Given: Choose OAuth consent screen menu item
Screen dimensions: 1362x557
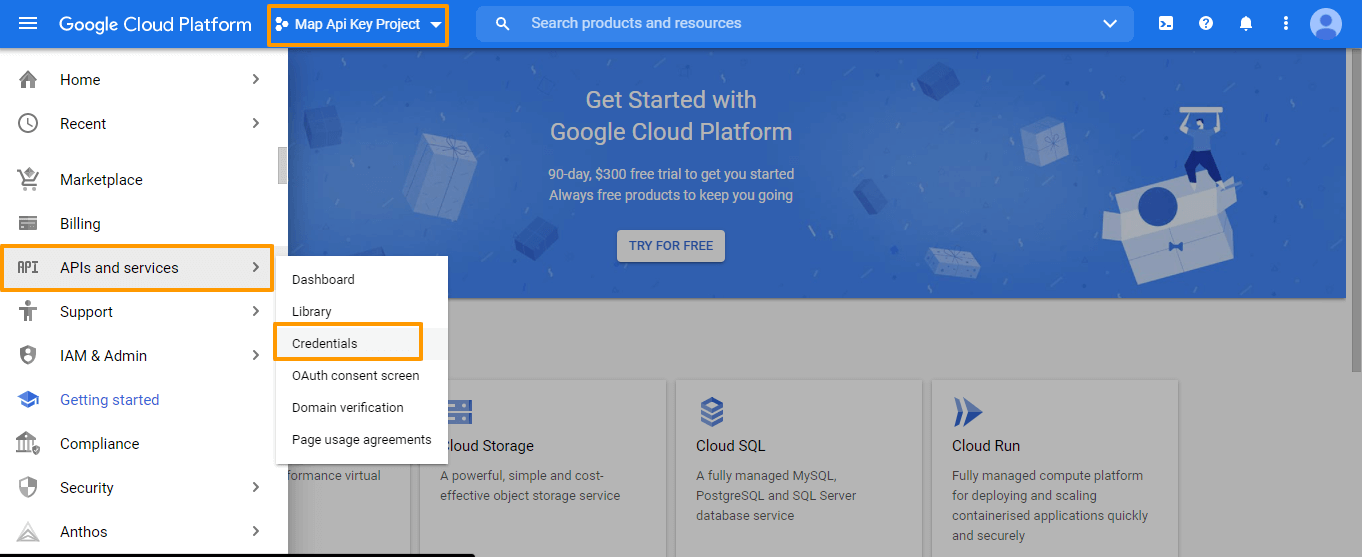Looking at the screenshot, I should (355, 375).
